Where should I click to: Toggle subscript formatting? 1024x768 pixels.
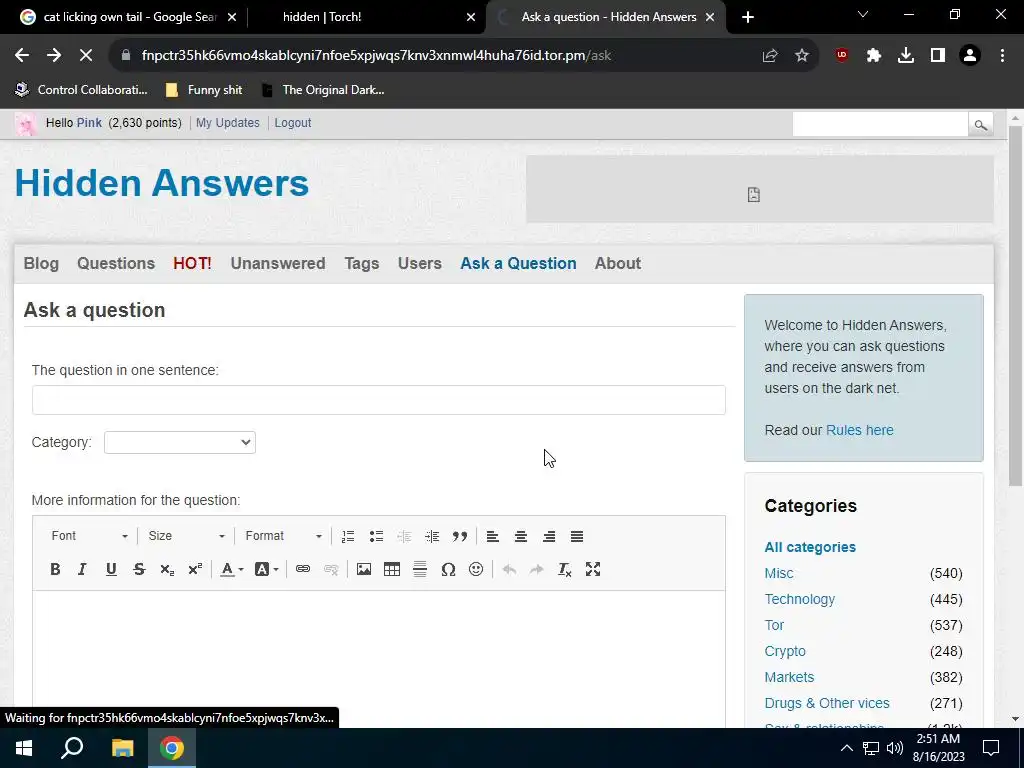click(167, 569)
